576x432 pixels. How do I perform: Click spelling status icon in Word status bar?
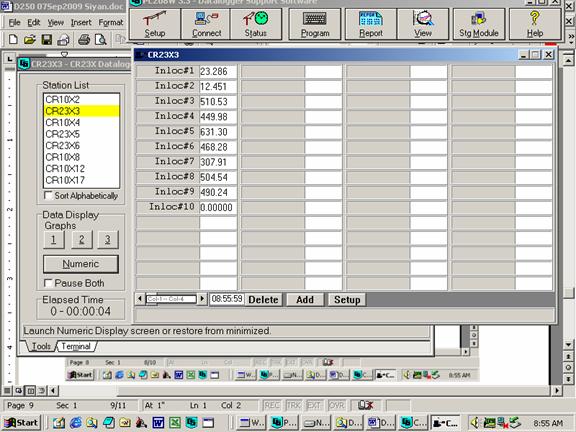point(366,405)
